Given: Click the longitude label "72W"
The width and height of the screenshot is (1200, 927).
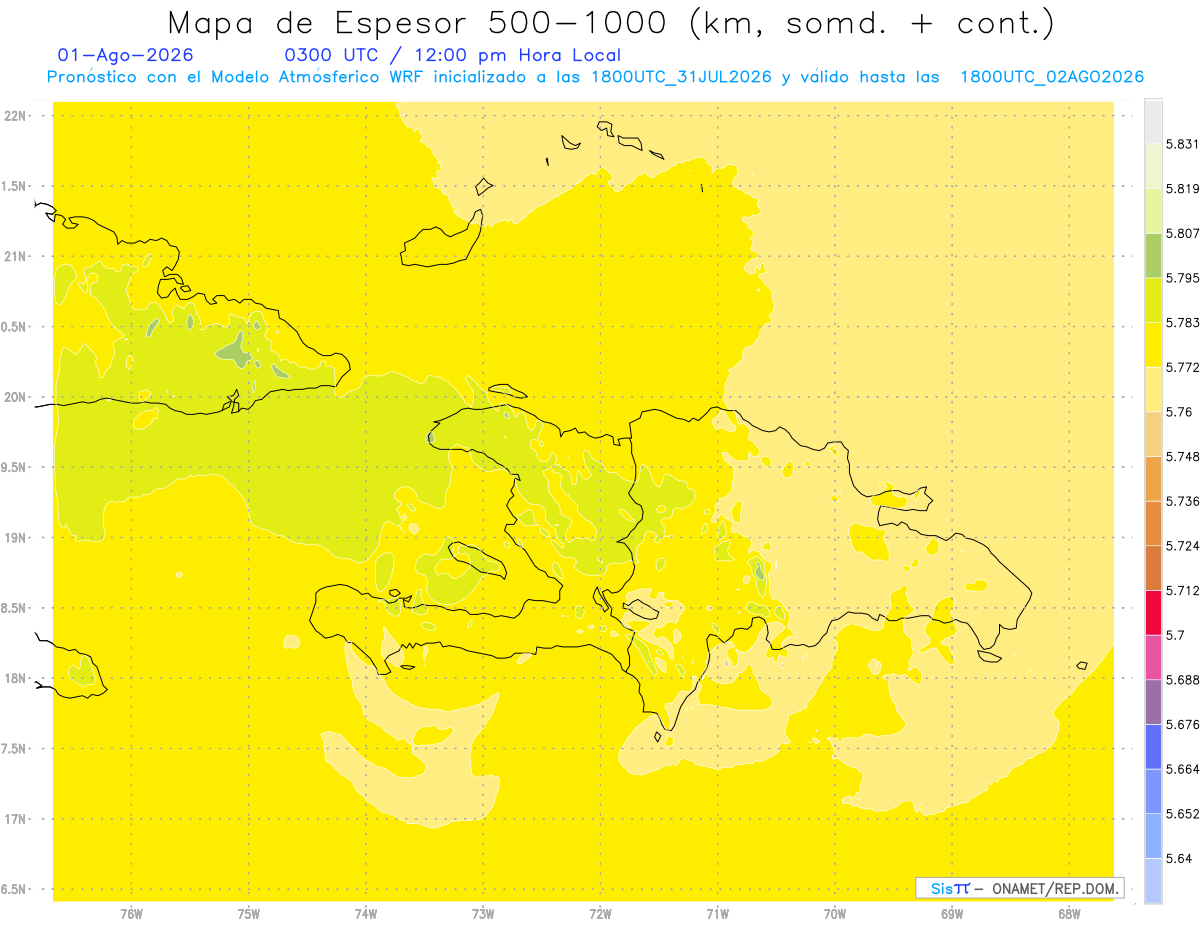Looking at the screenshot, I should tap(600, 914).
